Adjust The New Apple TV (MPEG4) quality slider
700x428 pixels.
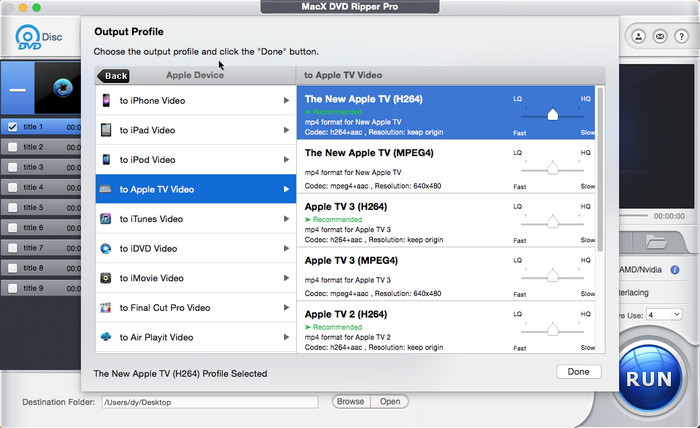point(553,169)
